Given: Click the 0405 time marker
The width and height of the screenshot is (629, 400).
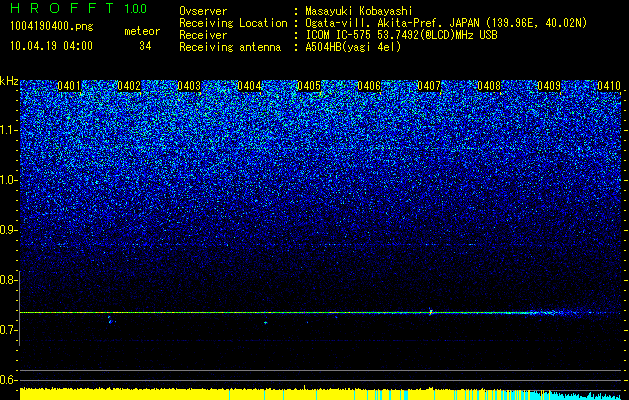Looking at the screenshot, I should click(x=308, y=86).
